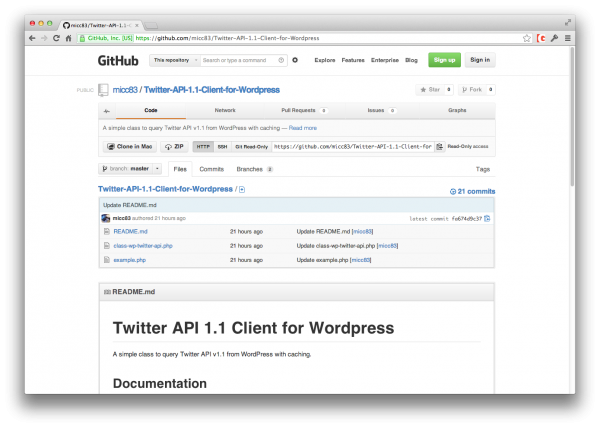Open Pull Requests tab

[x=304, y=110]
